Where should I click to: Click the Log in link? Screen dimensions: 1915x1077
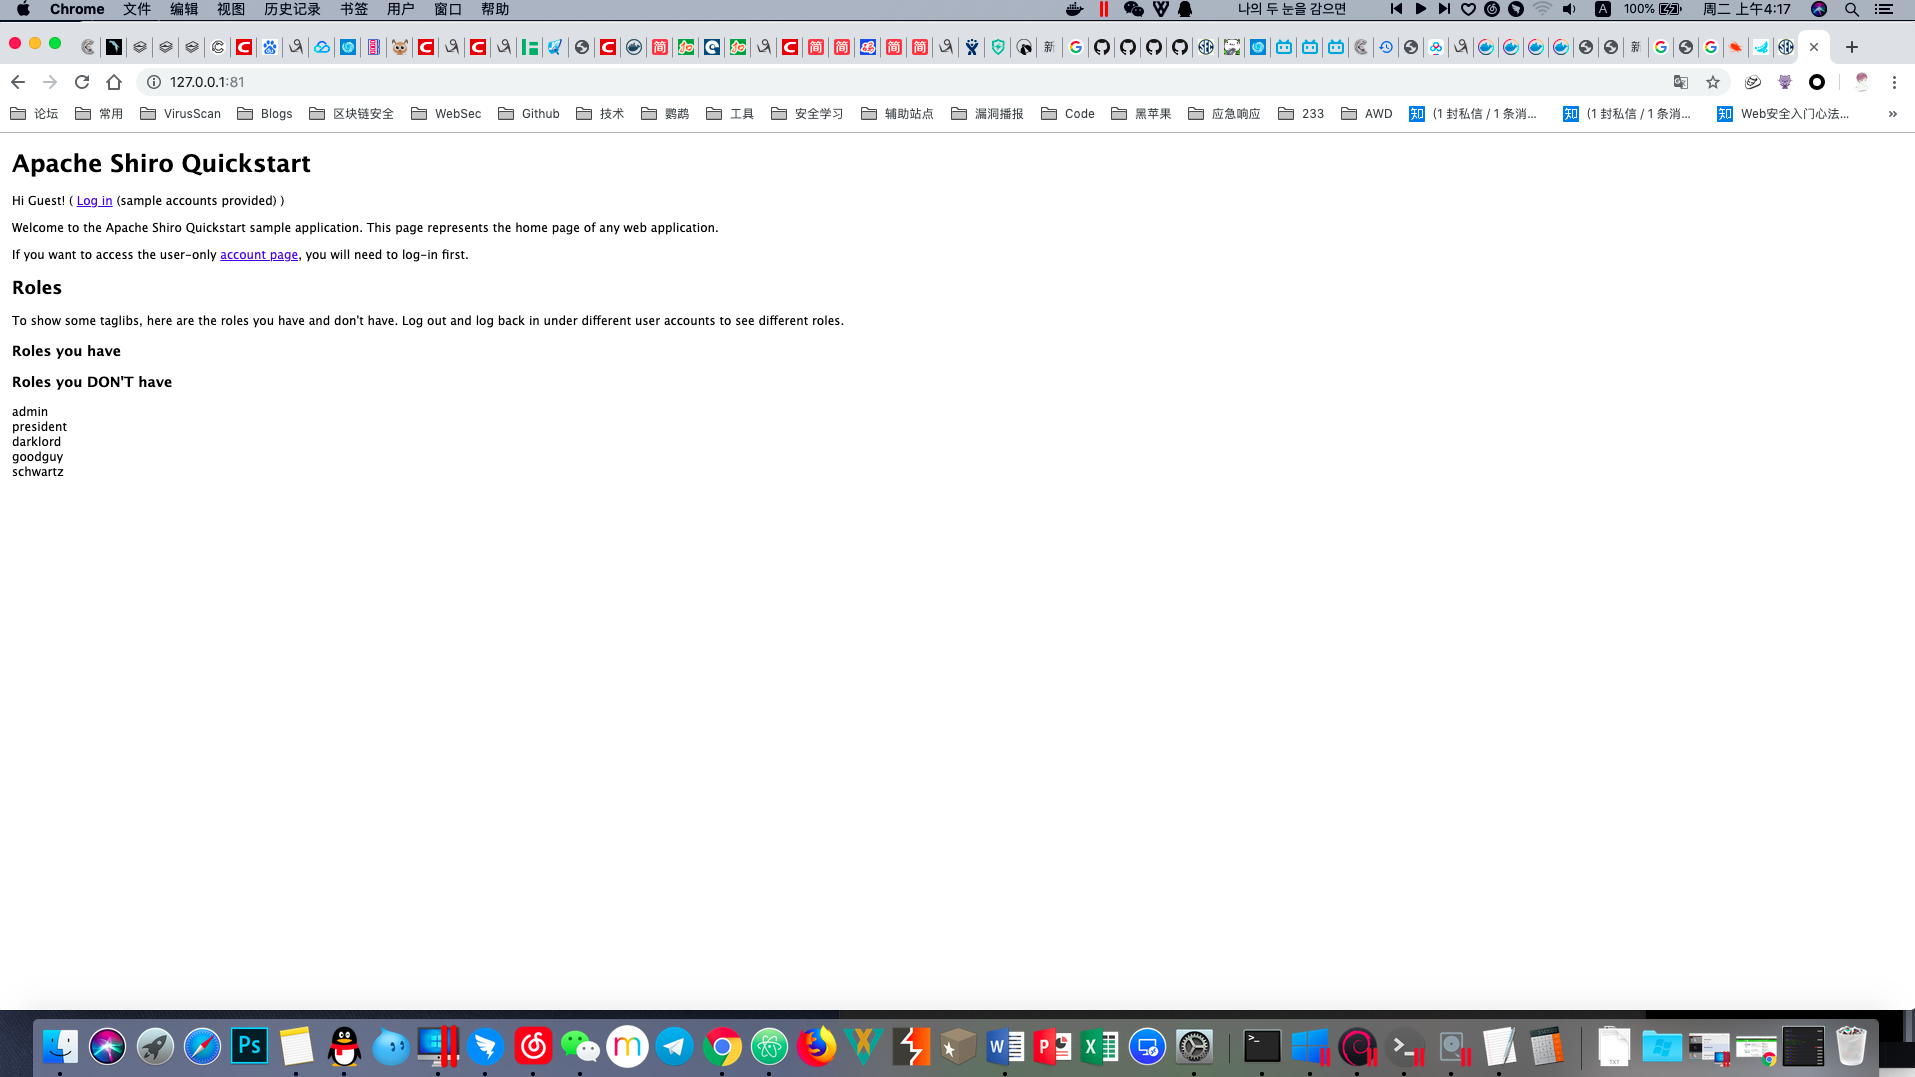[94, 201]
